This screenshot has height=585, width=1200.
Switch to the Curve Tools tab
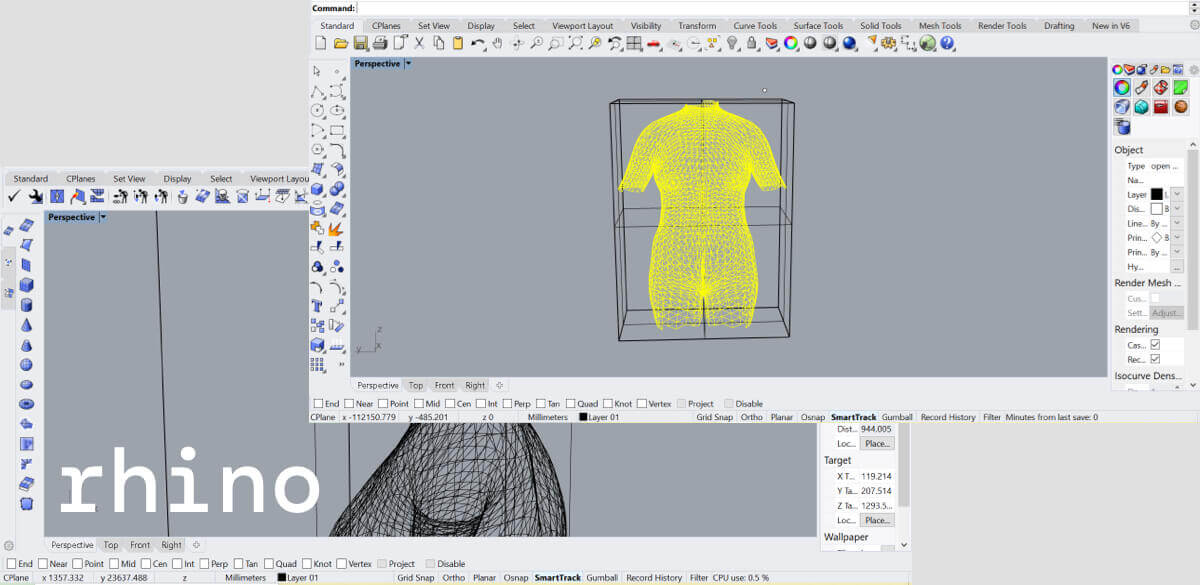(x=755, y=26)
